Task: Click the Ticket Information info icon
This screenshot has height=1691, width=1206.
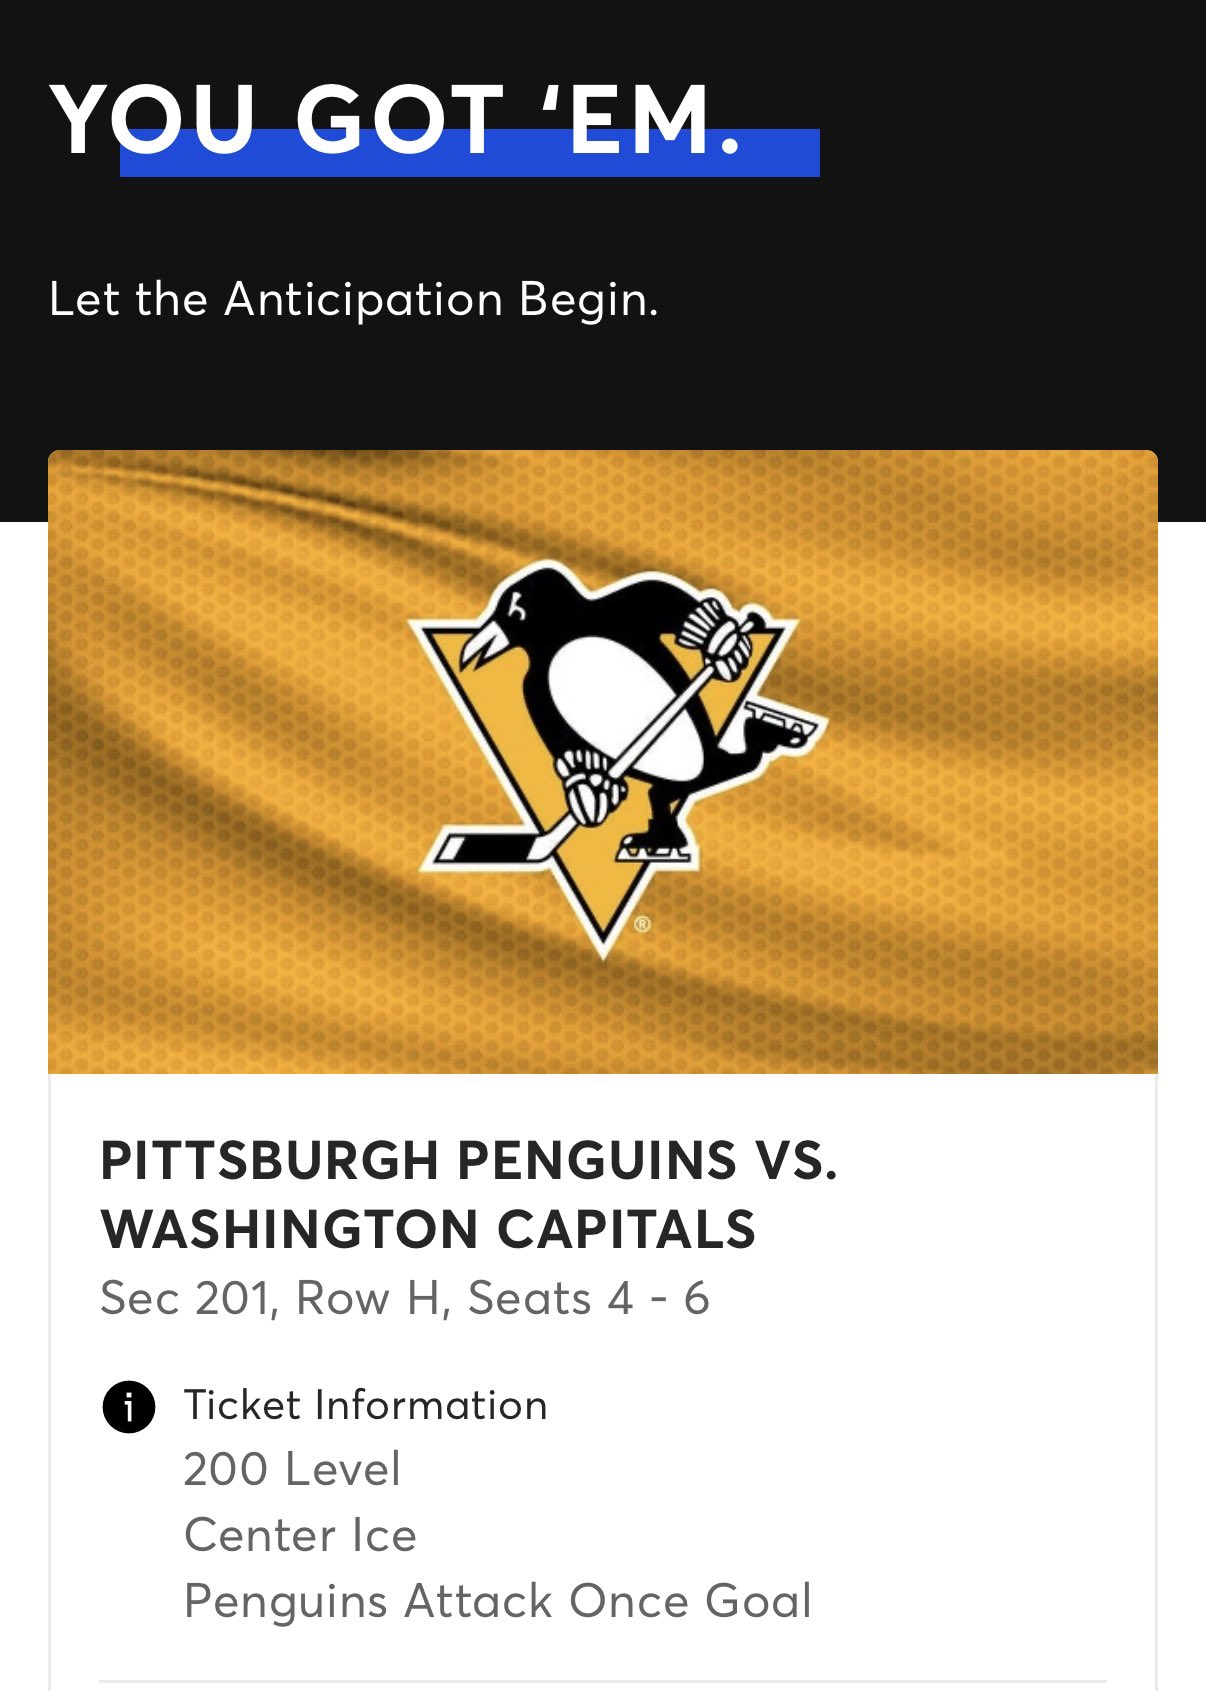Action: (129, 1407)
